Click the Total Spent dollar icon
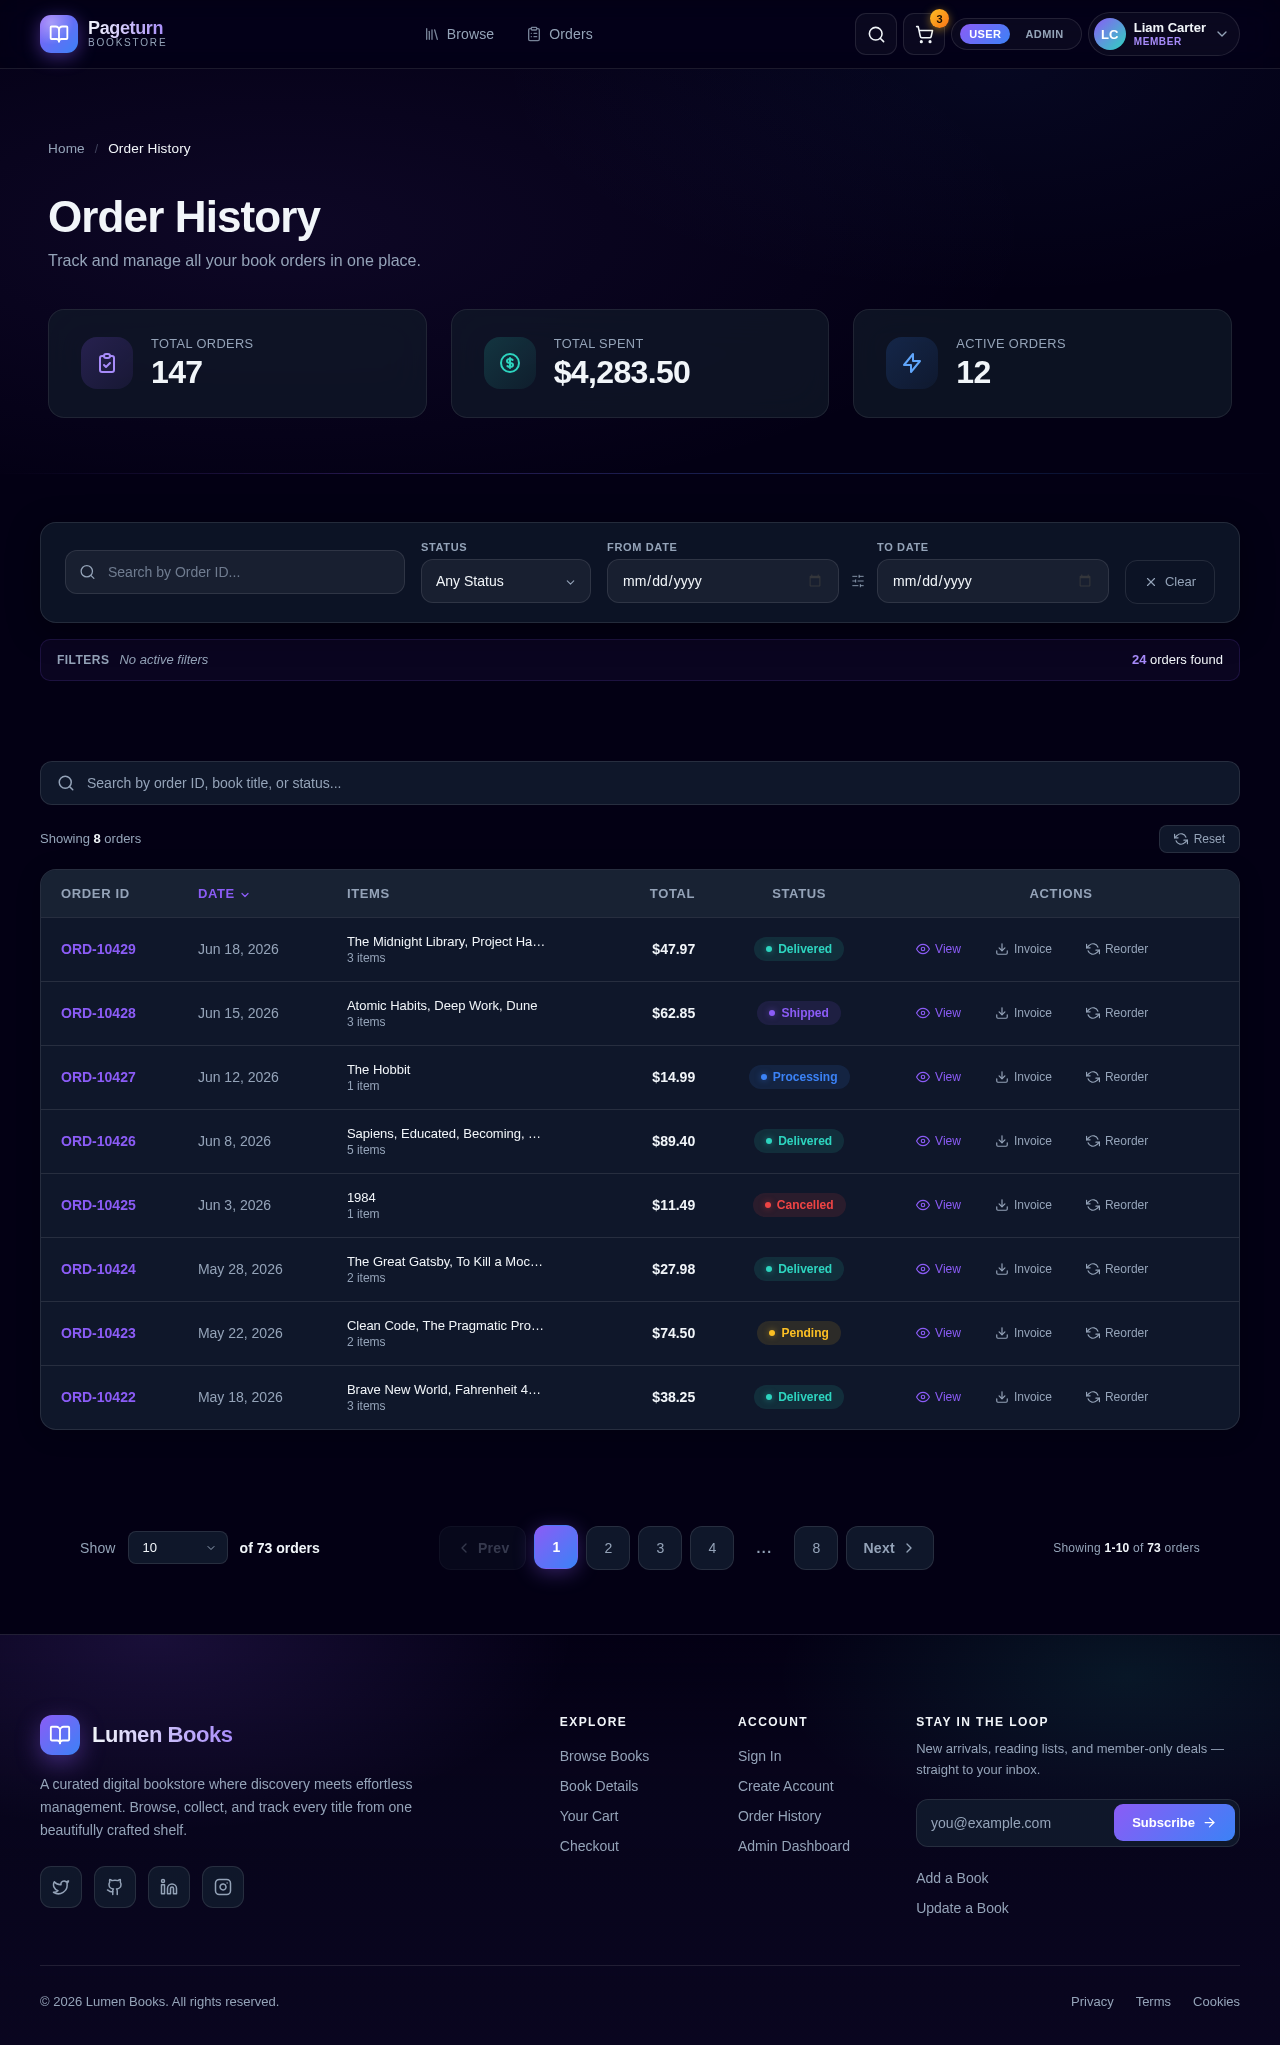 (510, 363)
